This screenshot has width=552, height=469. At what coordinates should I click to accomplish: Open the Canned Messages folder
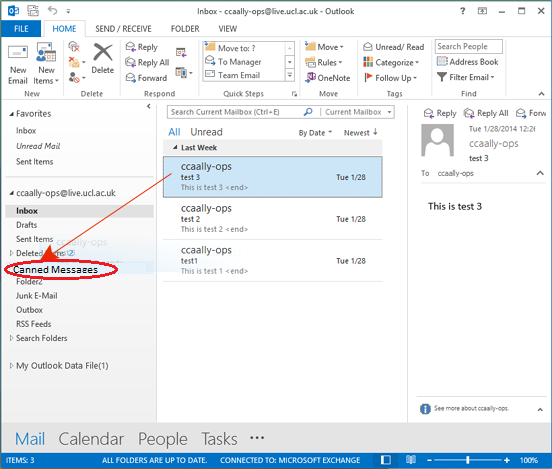tap(56, 270)
